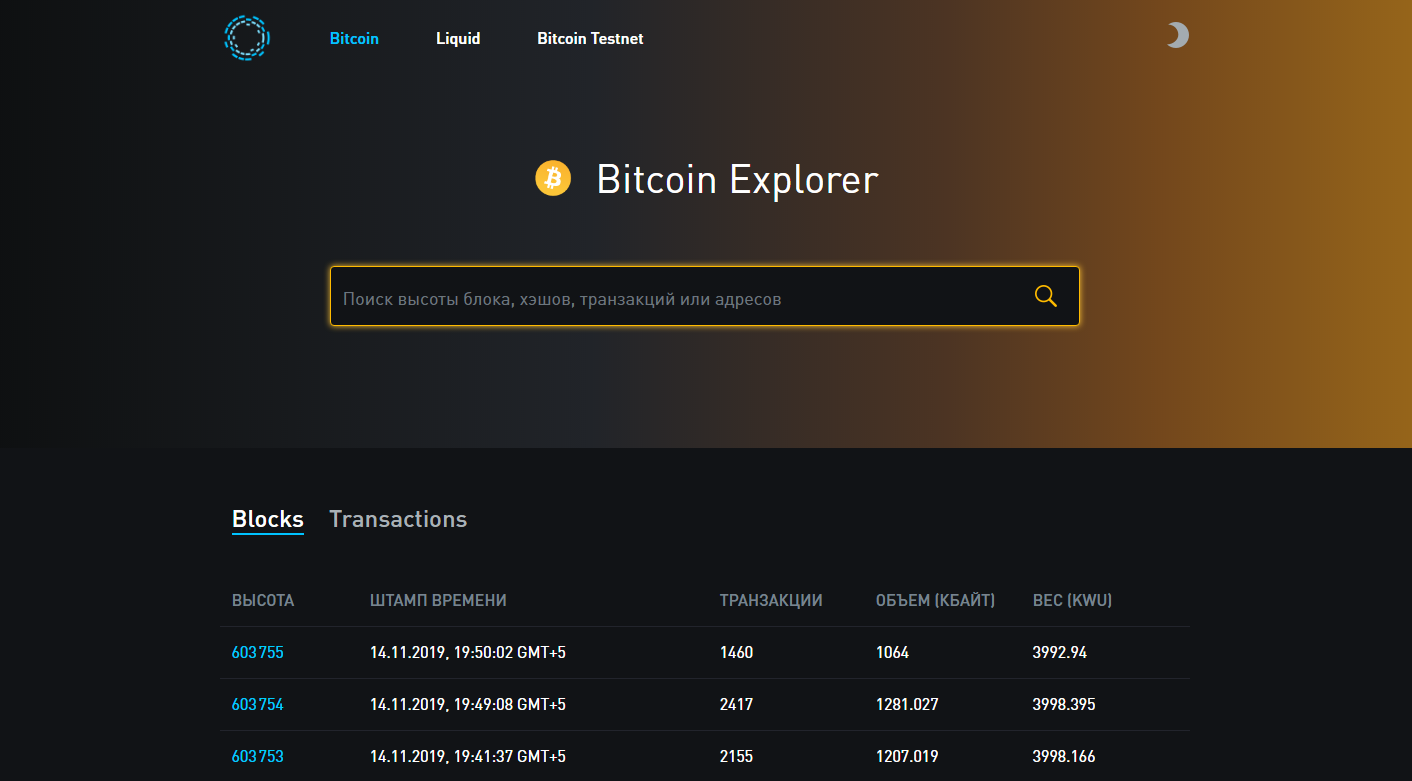Screen dimensions: 1412x781
Task: Click the orange Bitcoin coin icon
Action: click(x=553, y=178)
